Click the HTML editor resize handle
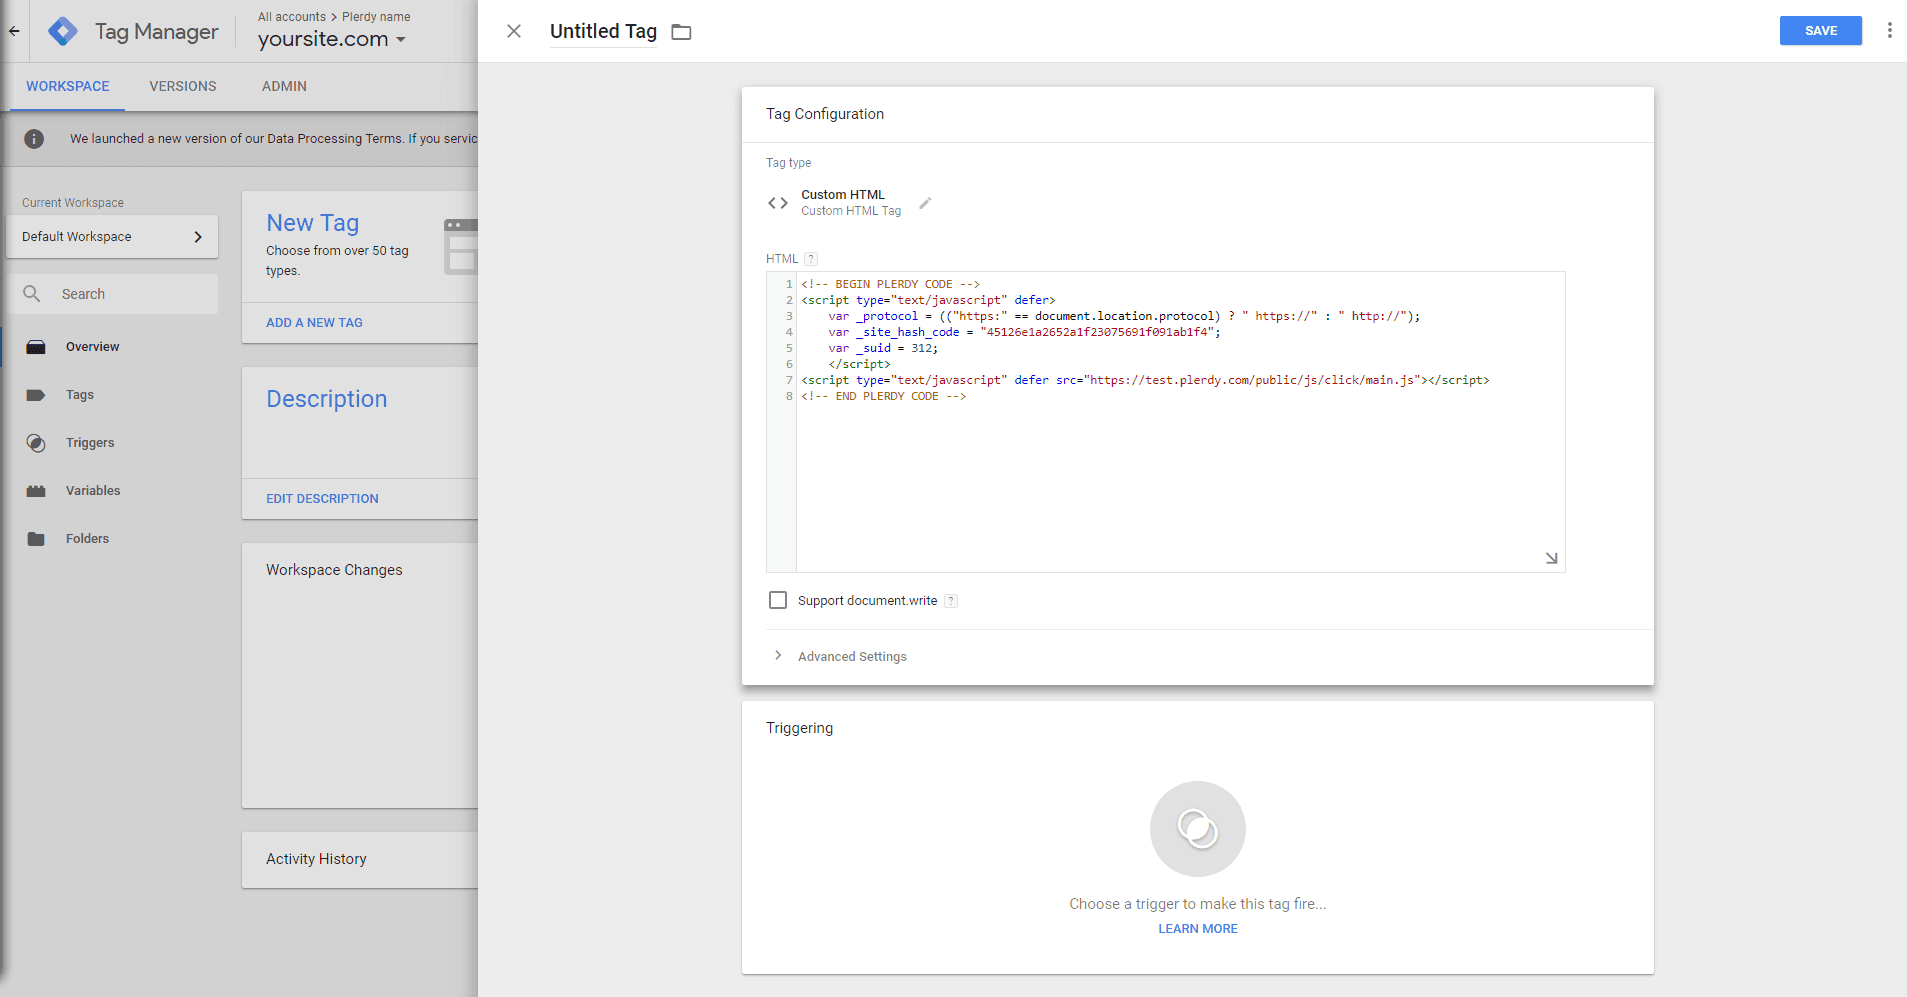This screenshot has width=1907, height=997. point(1551,558)
